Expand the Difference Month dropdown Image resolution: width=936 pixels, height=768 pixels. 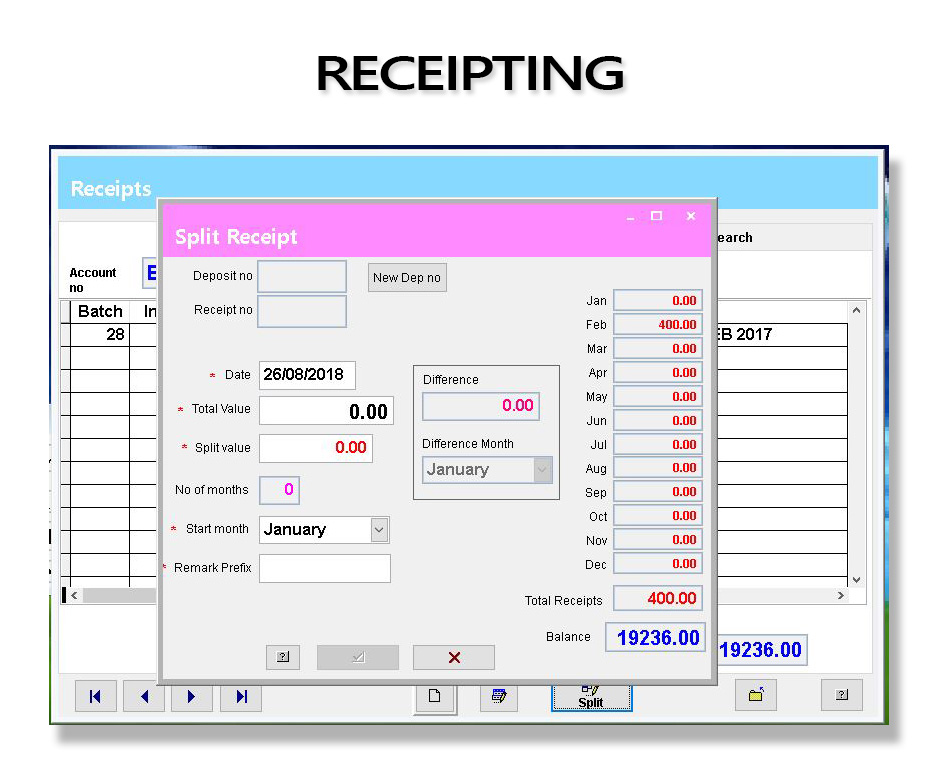point(542,470)
